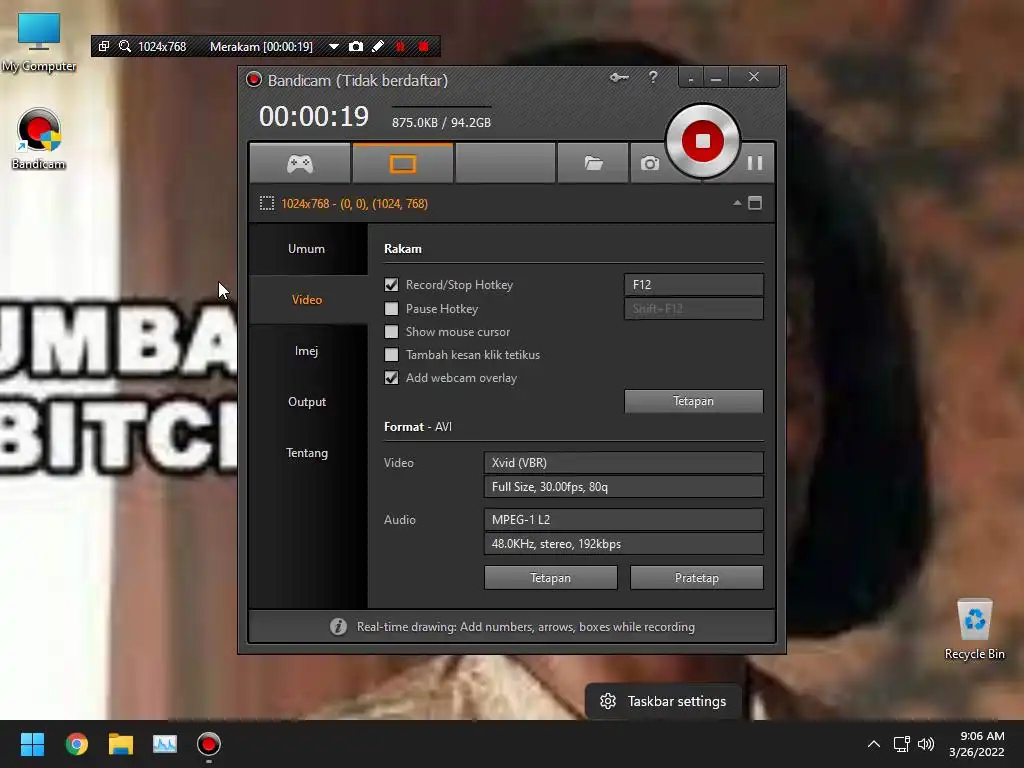Launch Google Chrome from taskbar
Screen dimensions: 1024x768
pyautogui.click(x=76, y=744)
